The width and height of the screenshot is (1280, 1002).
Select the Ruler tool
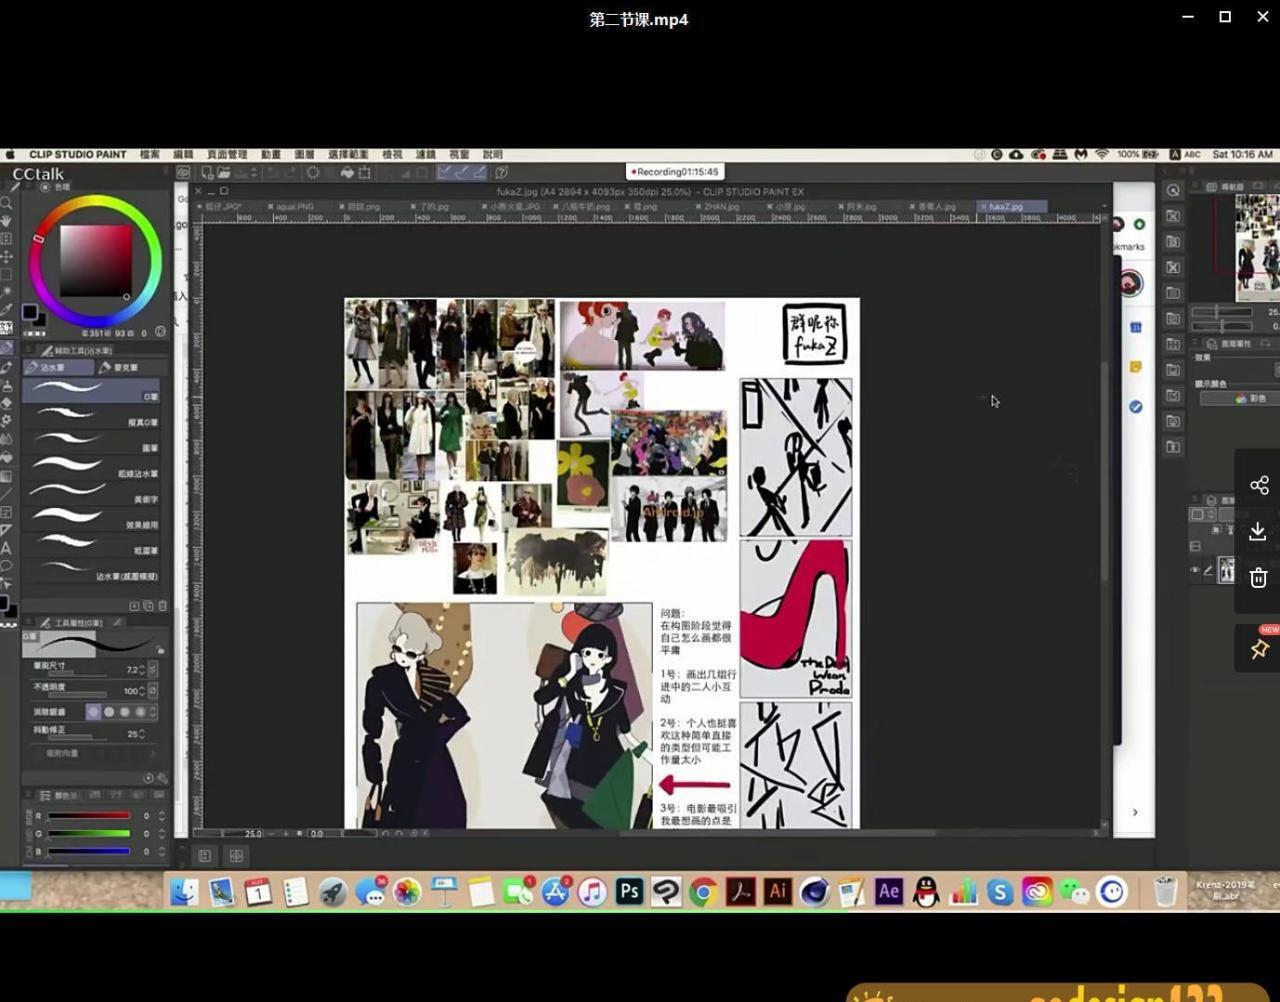7,530
